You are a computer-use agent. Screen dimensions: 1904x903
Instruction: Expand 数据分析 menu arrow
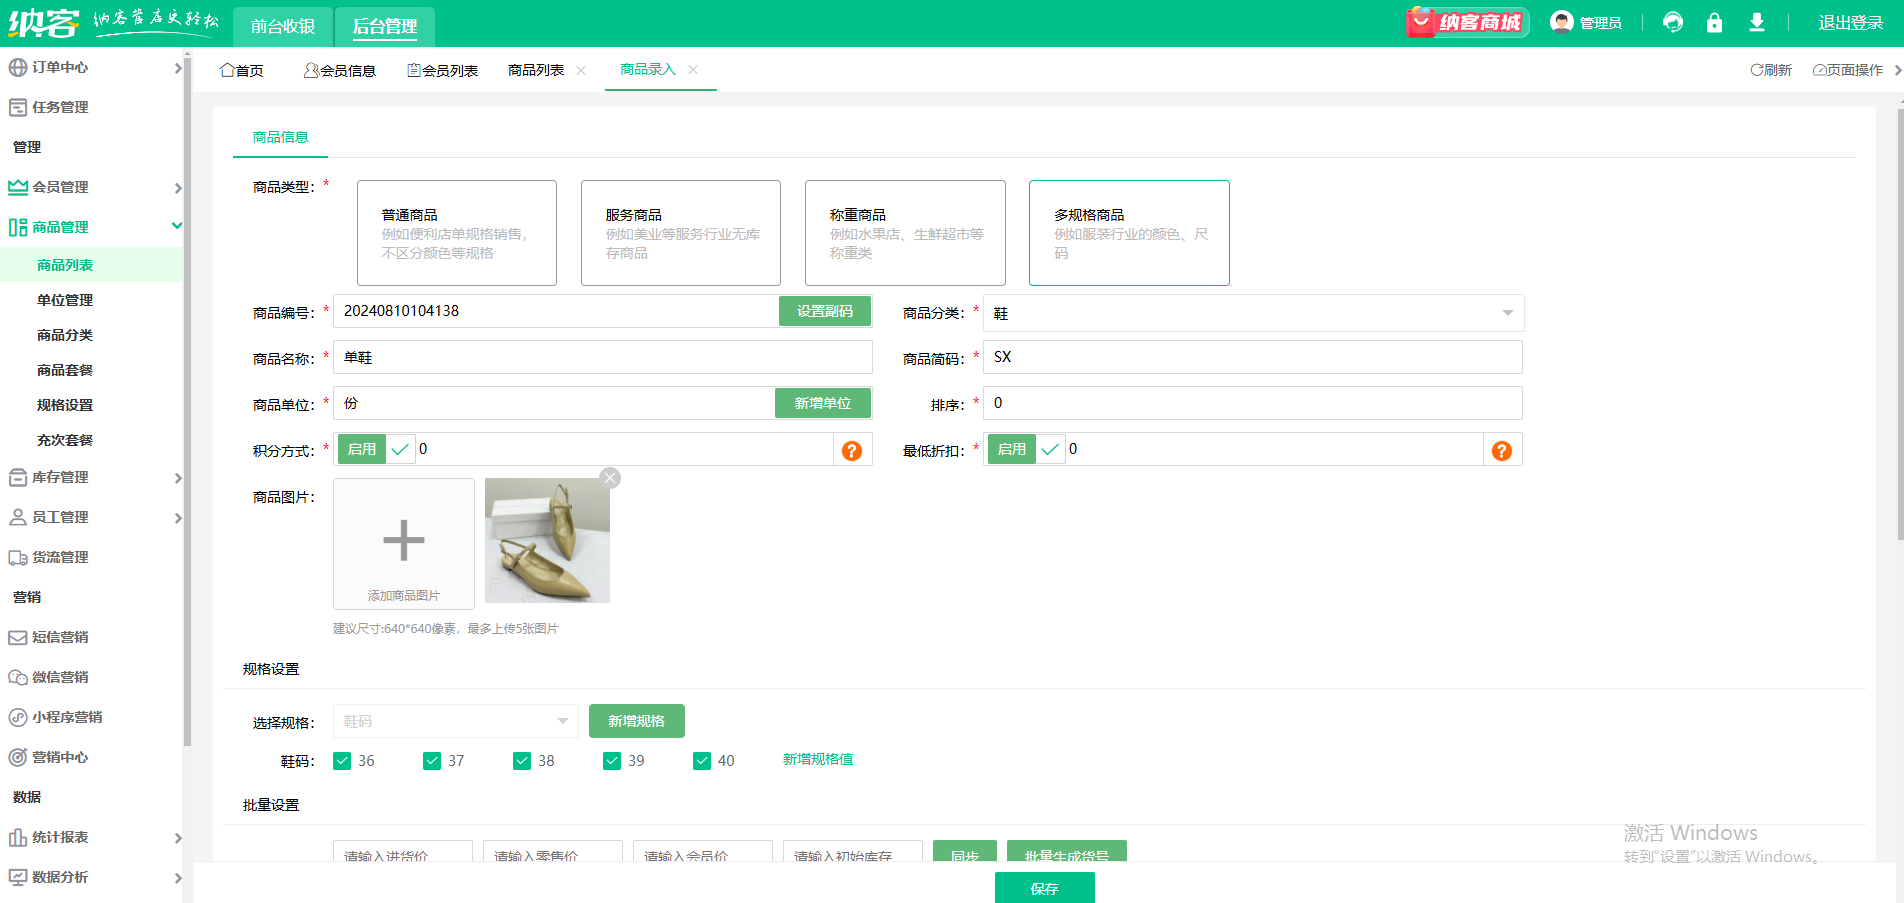pos(178,878)
